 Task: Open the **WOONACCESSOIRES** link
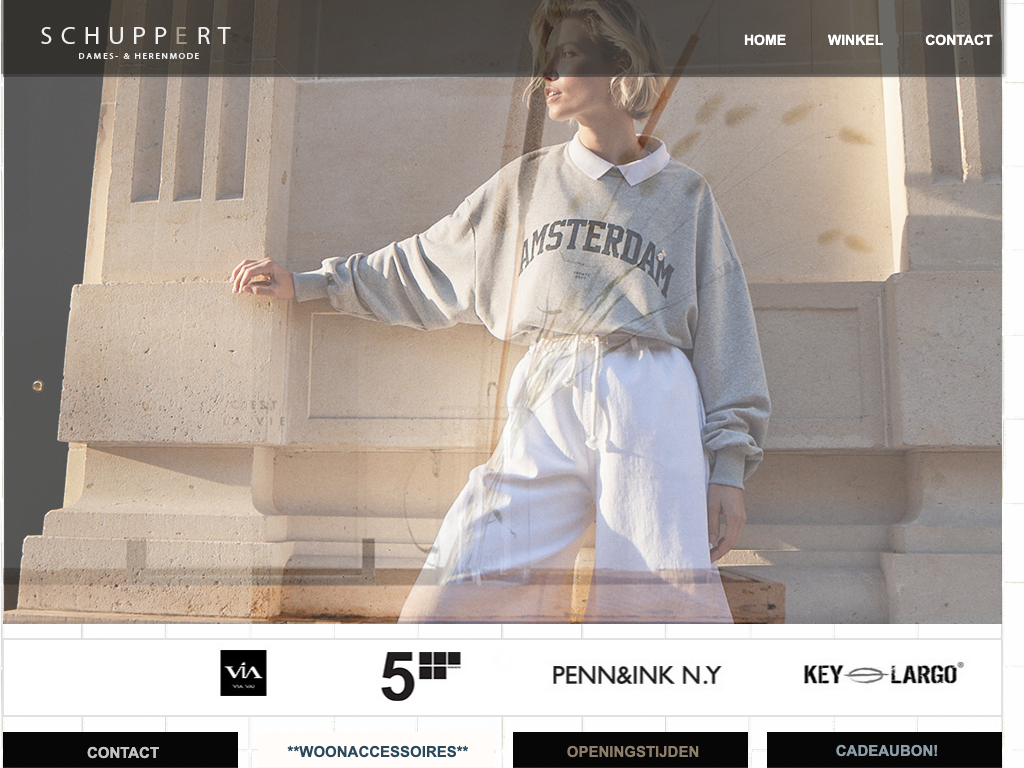(x=377, y=750)
